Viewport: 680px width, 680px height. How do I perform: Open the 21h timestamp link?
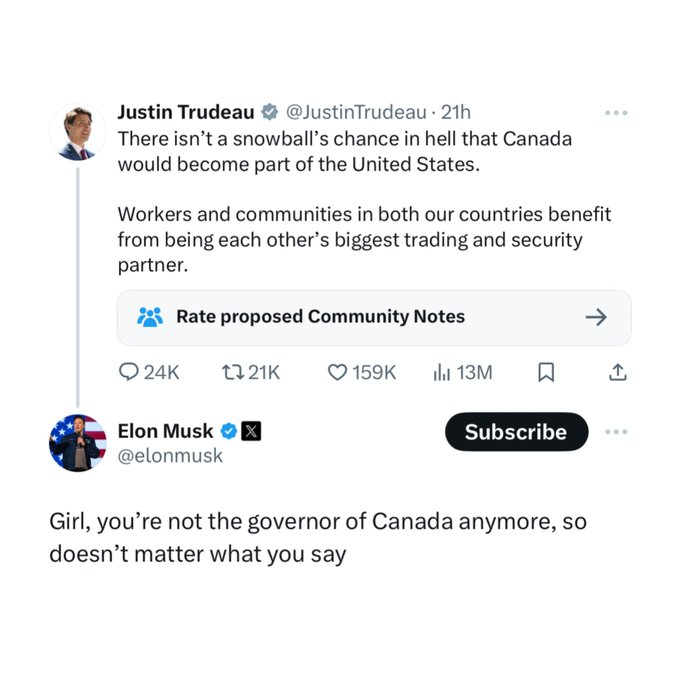coord(456,112)
